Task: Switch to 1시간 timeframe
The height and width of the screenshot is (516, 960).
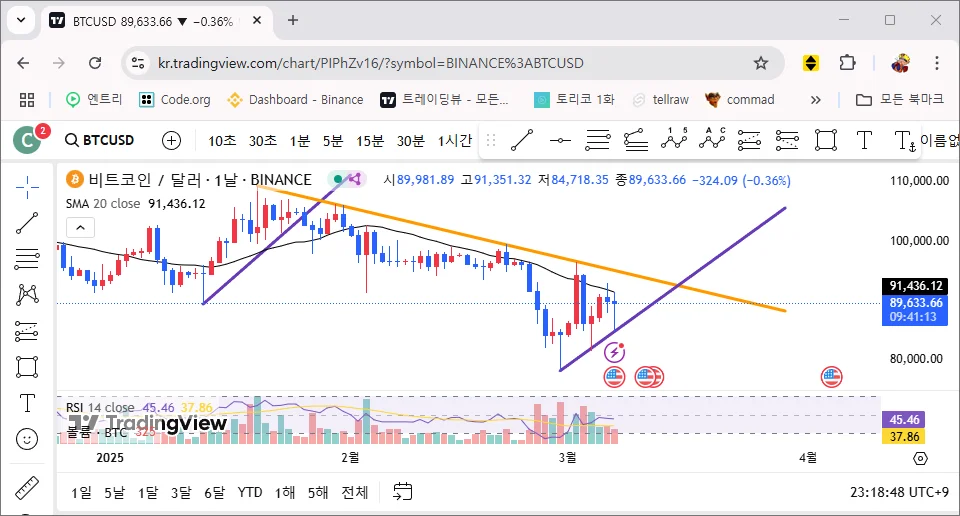Action: [x=455, y=141]
